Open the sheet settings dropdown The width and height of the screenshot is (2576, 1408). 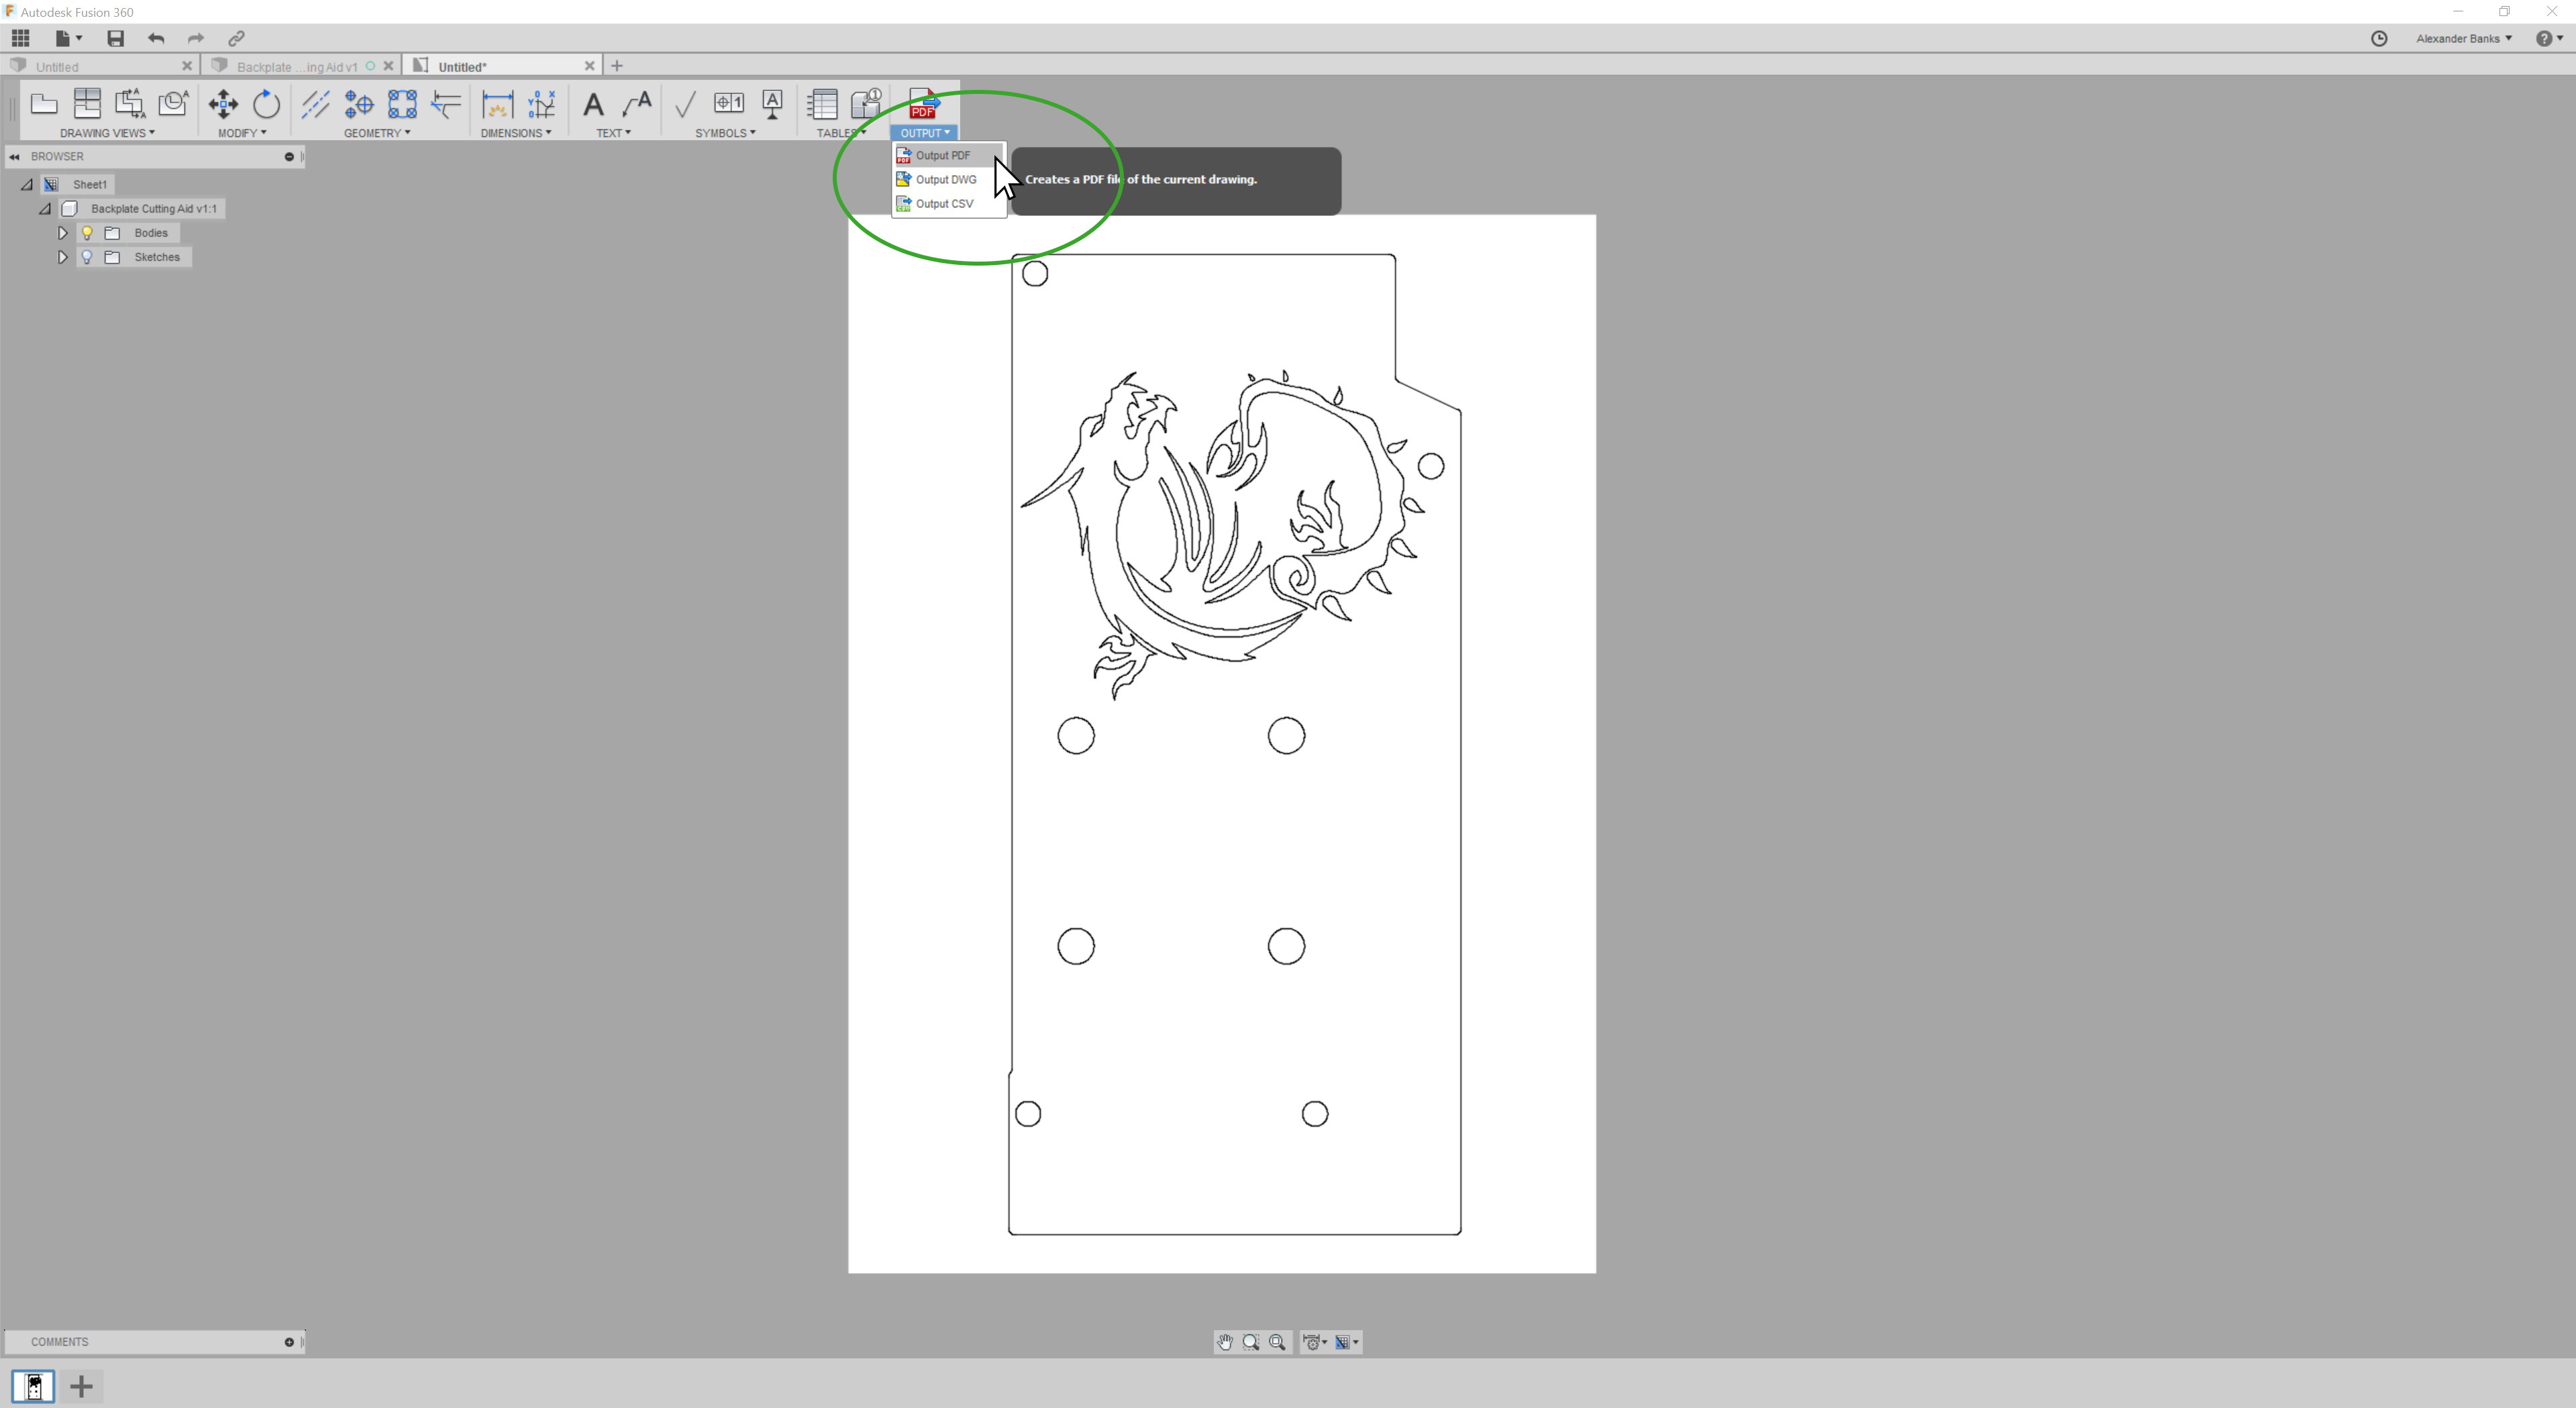pos(1347,1342)
